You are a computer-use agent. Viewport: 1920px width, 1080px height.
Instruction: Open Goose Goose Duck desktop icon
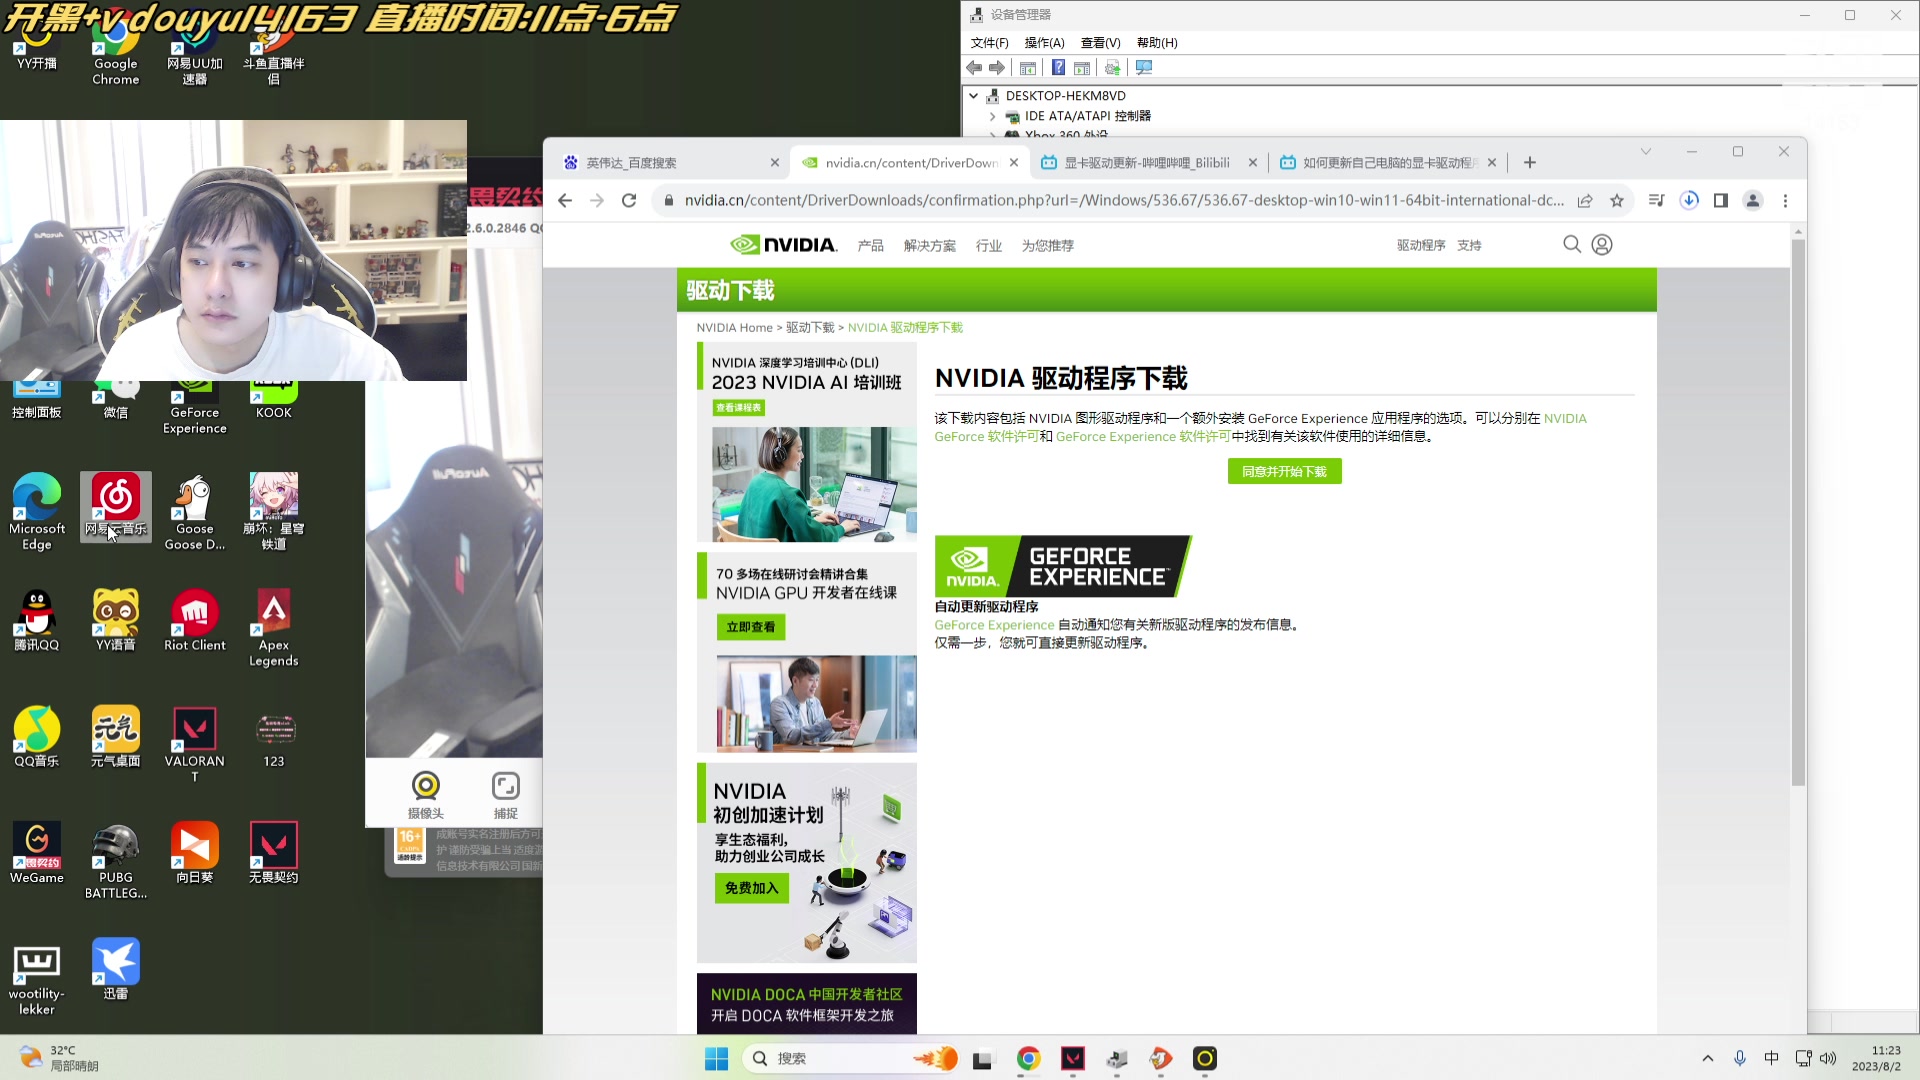click(x=195, y=512)
